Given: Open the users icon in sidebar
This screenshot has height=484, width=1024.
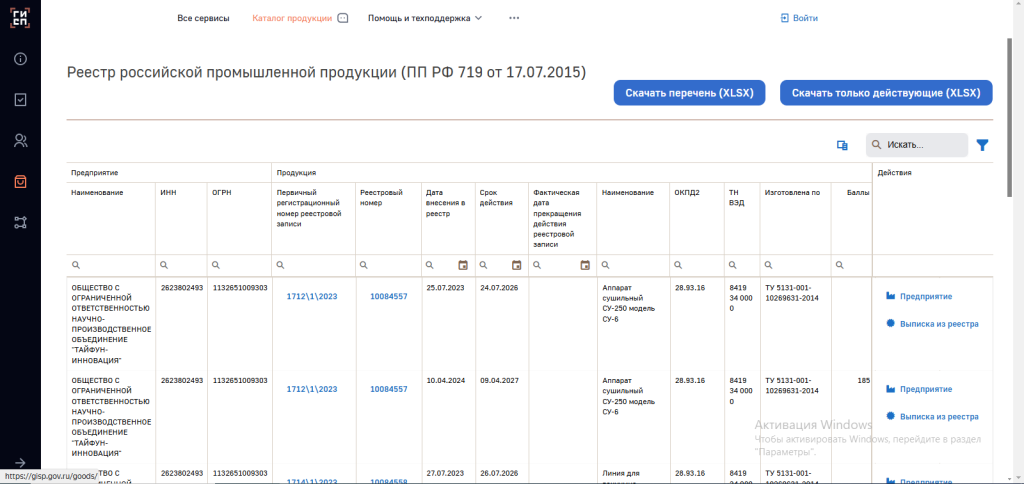Looking at the screenshot, I should 20,140.
